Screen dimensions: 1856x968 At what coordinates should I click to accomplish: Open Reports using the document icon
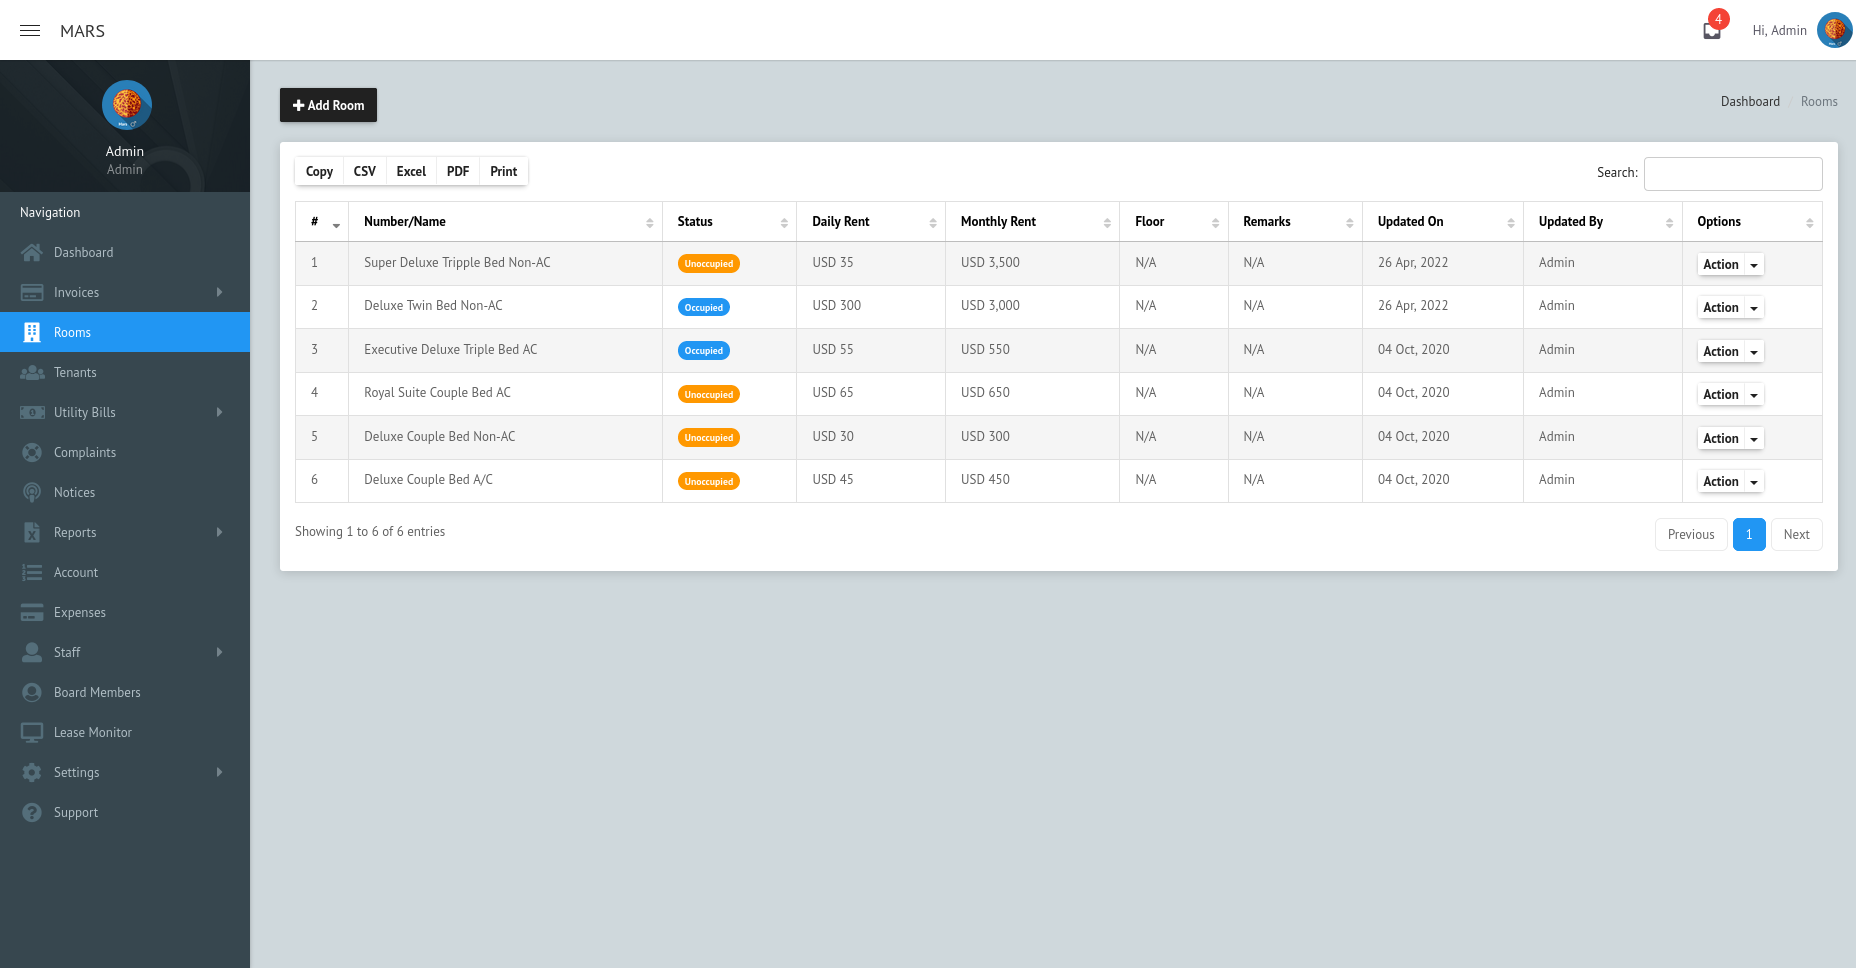32,532
